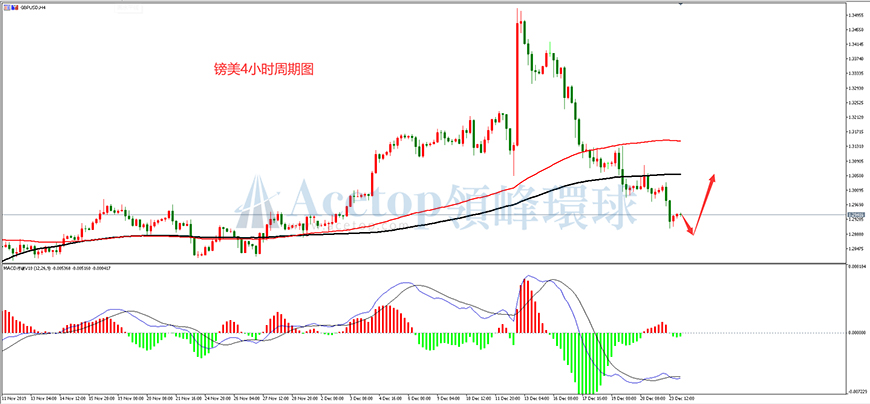This screenshot has width=870, height=404.
Task: Click the 0.000000 MACD zero level label
Action: tap(856, 333)
